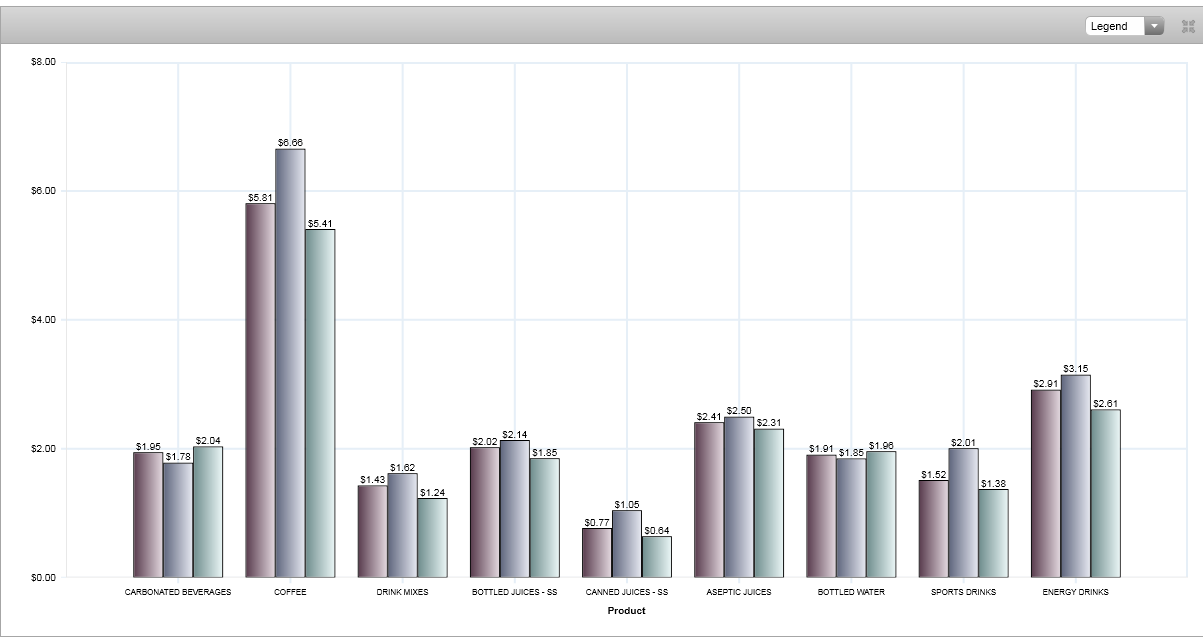Click the ENERGY DRINKS axis label
The image size is (1203, 637).
pos(1075,592)
